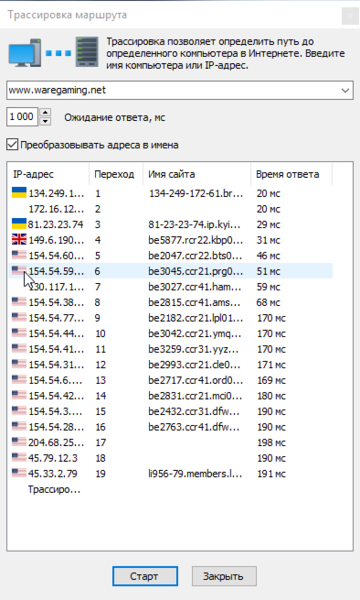Select host name li956-79.members.l…
Image resolution: width=360 pixels, height=600 pixels.
195,474
